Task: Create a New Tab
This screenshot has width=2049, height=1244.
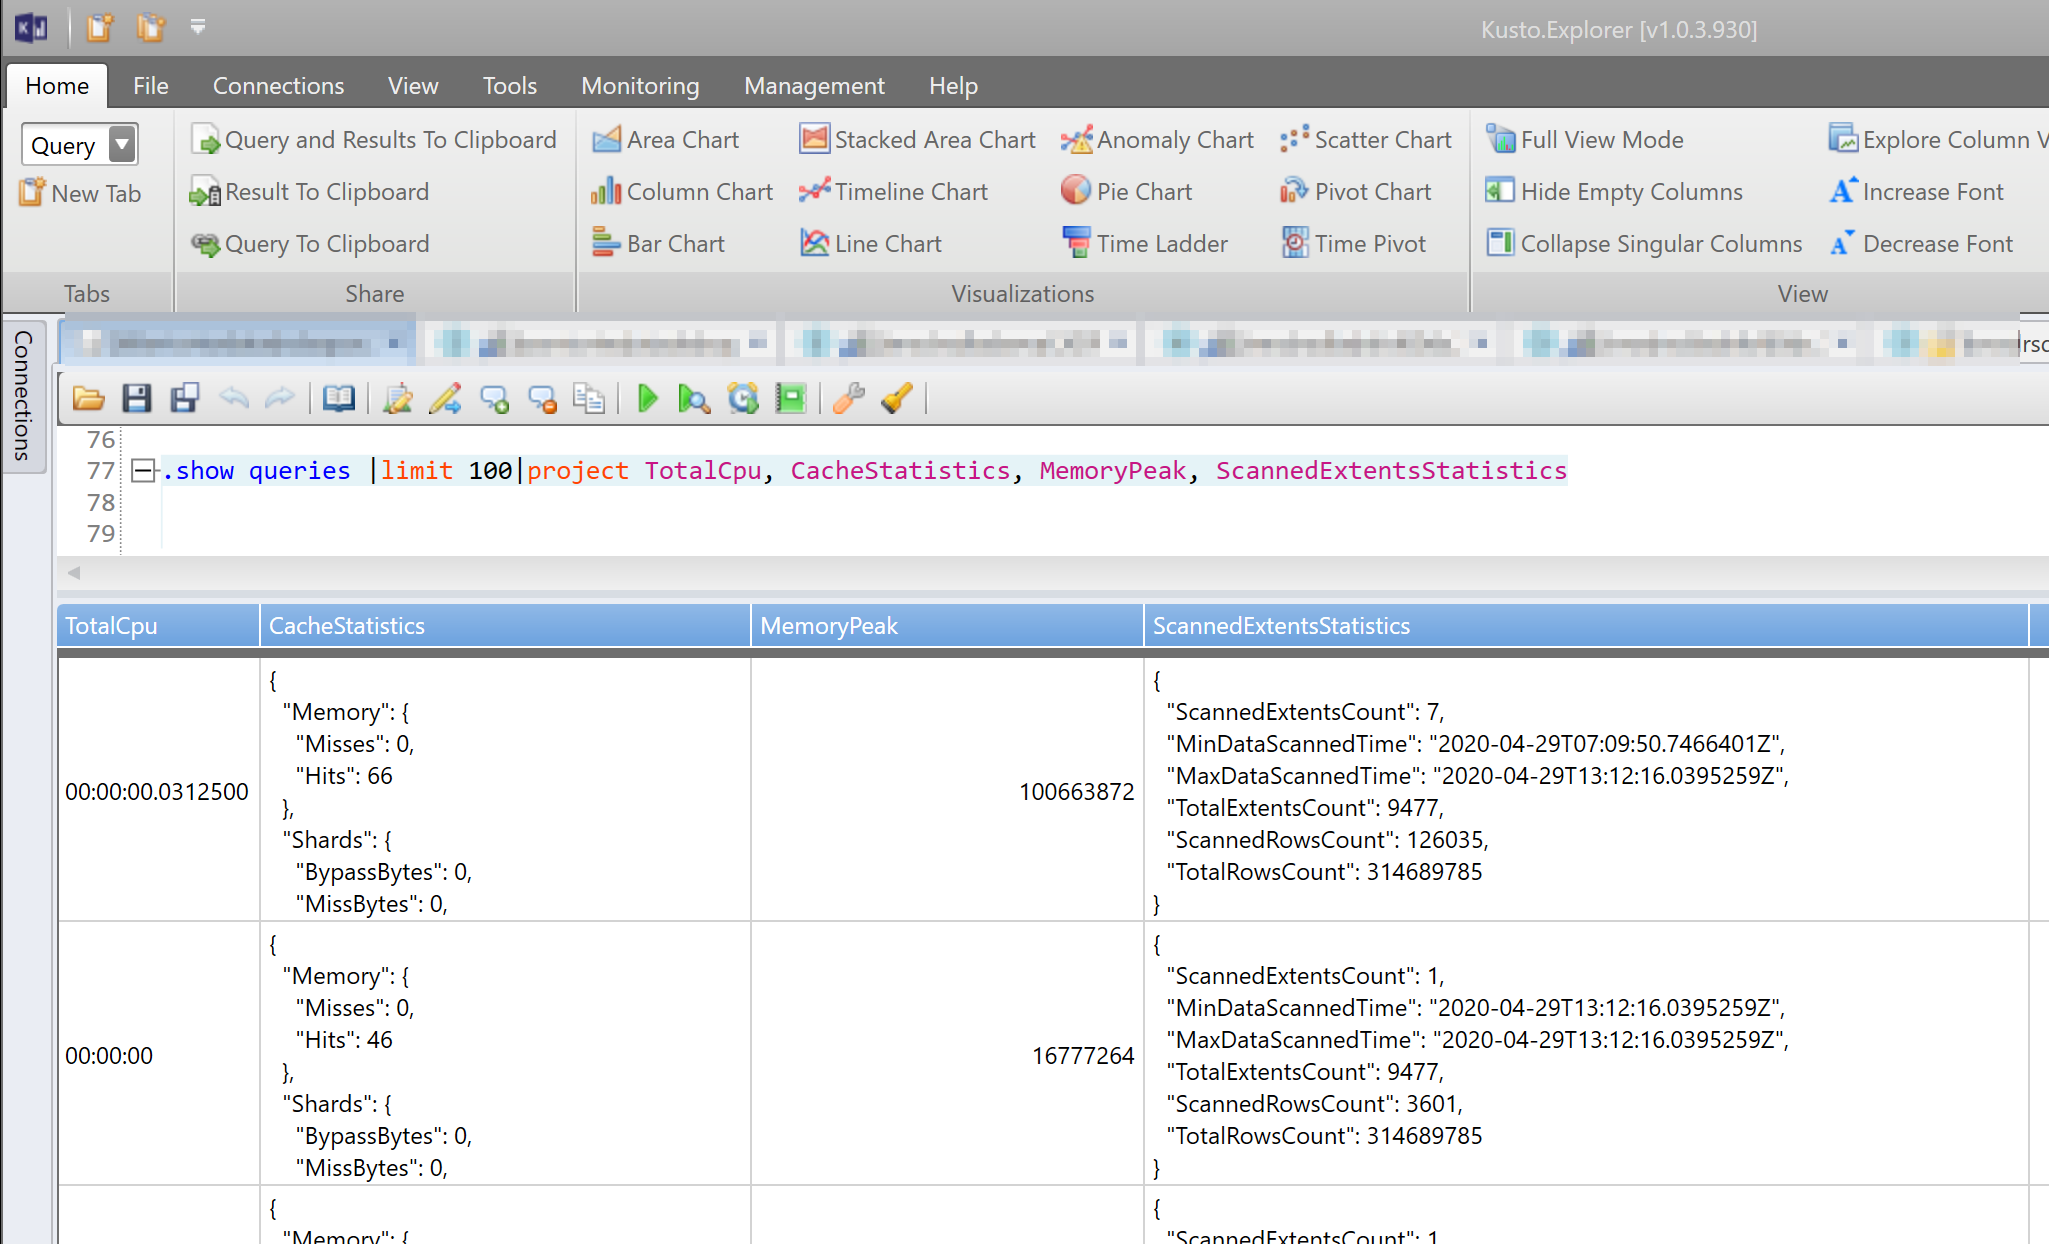Action: [x=80, y=193]
